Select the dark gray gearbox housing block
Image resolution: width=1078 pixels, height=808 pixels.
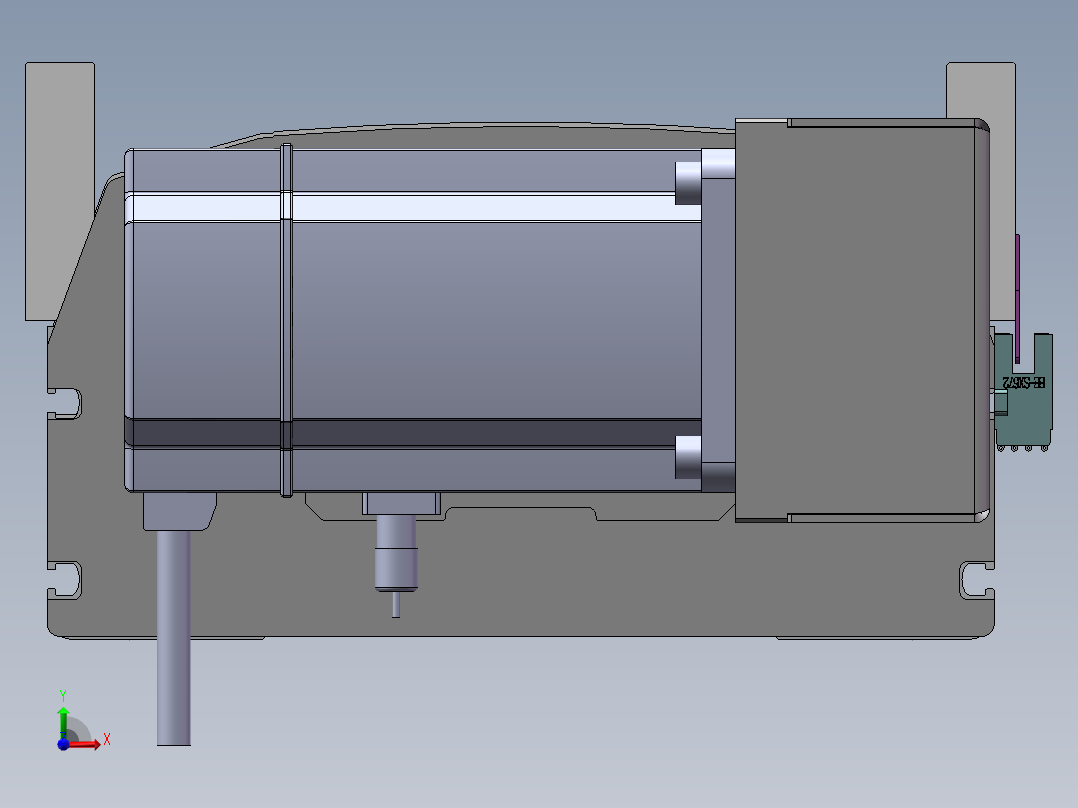862,320
